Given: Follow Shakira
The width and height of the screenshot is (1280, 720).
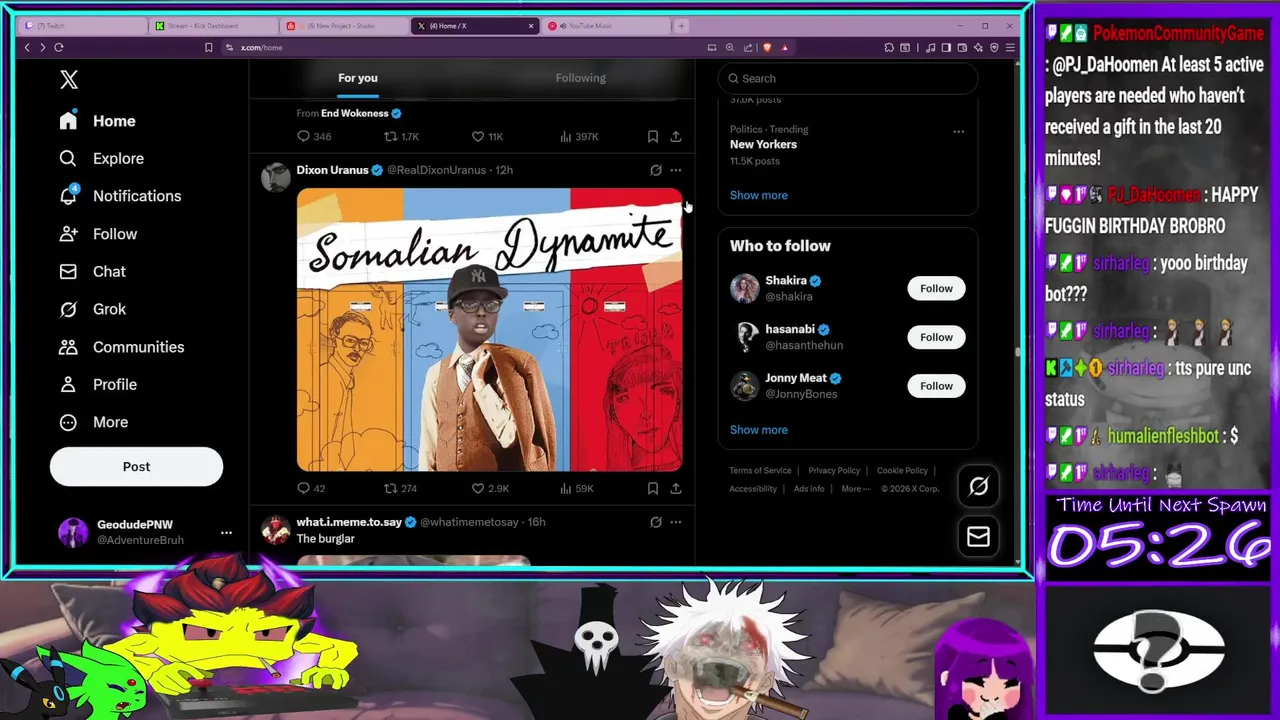Looking at the screenshot, I should [x=936, y=288].
